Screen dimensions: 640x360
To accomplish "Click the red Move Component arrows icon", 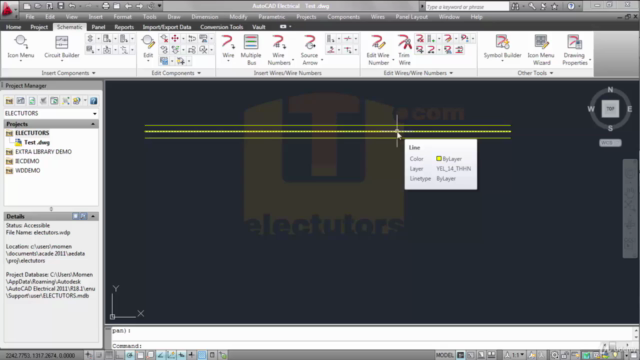I will point(175,38).
